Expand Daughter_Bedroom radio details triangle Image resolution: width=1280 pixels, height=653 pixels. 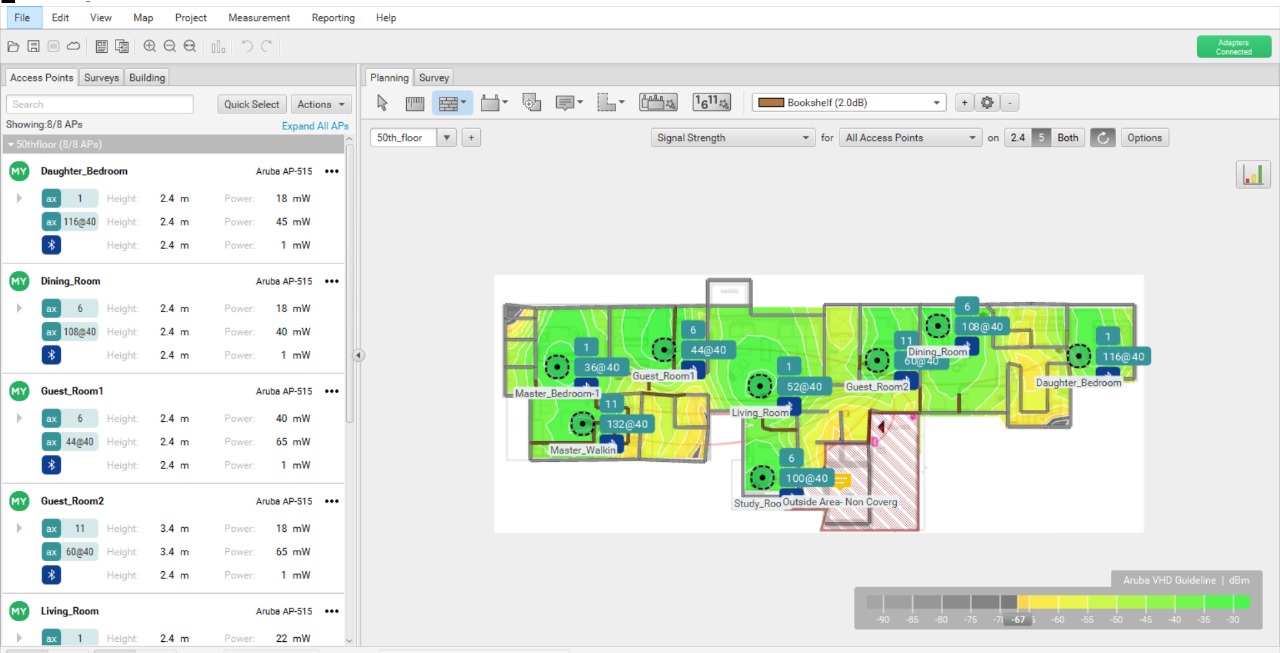coord(19,198)
